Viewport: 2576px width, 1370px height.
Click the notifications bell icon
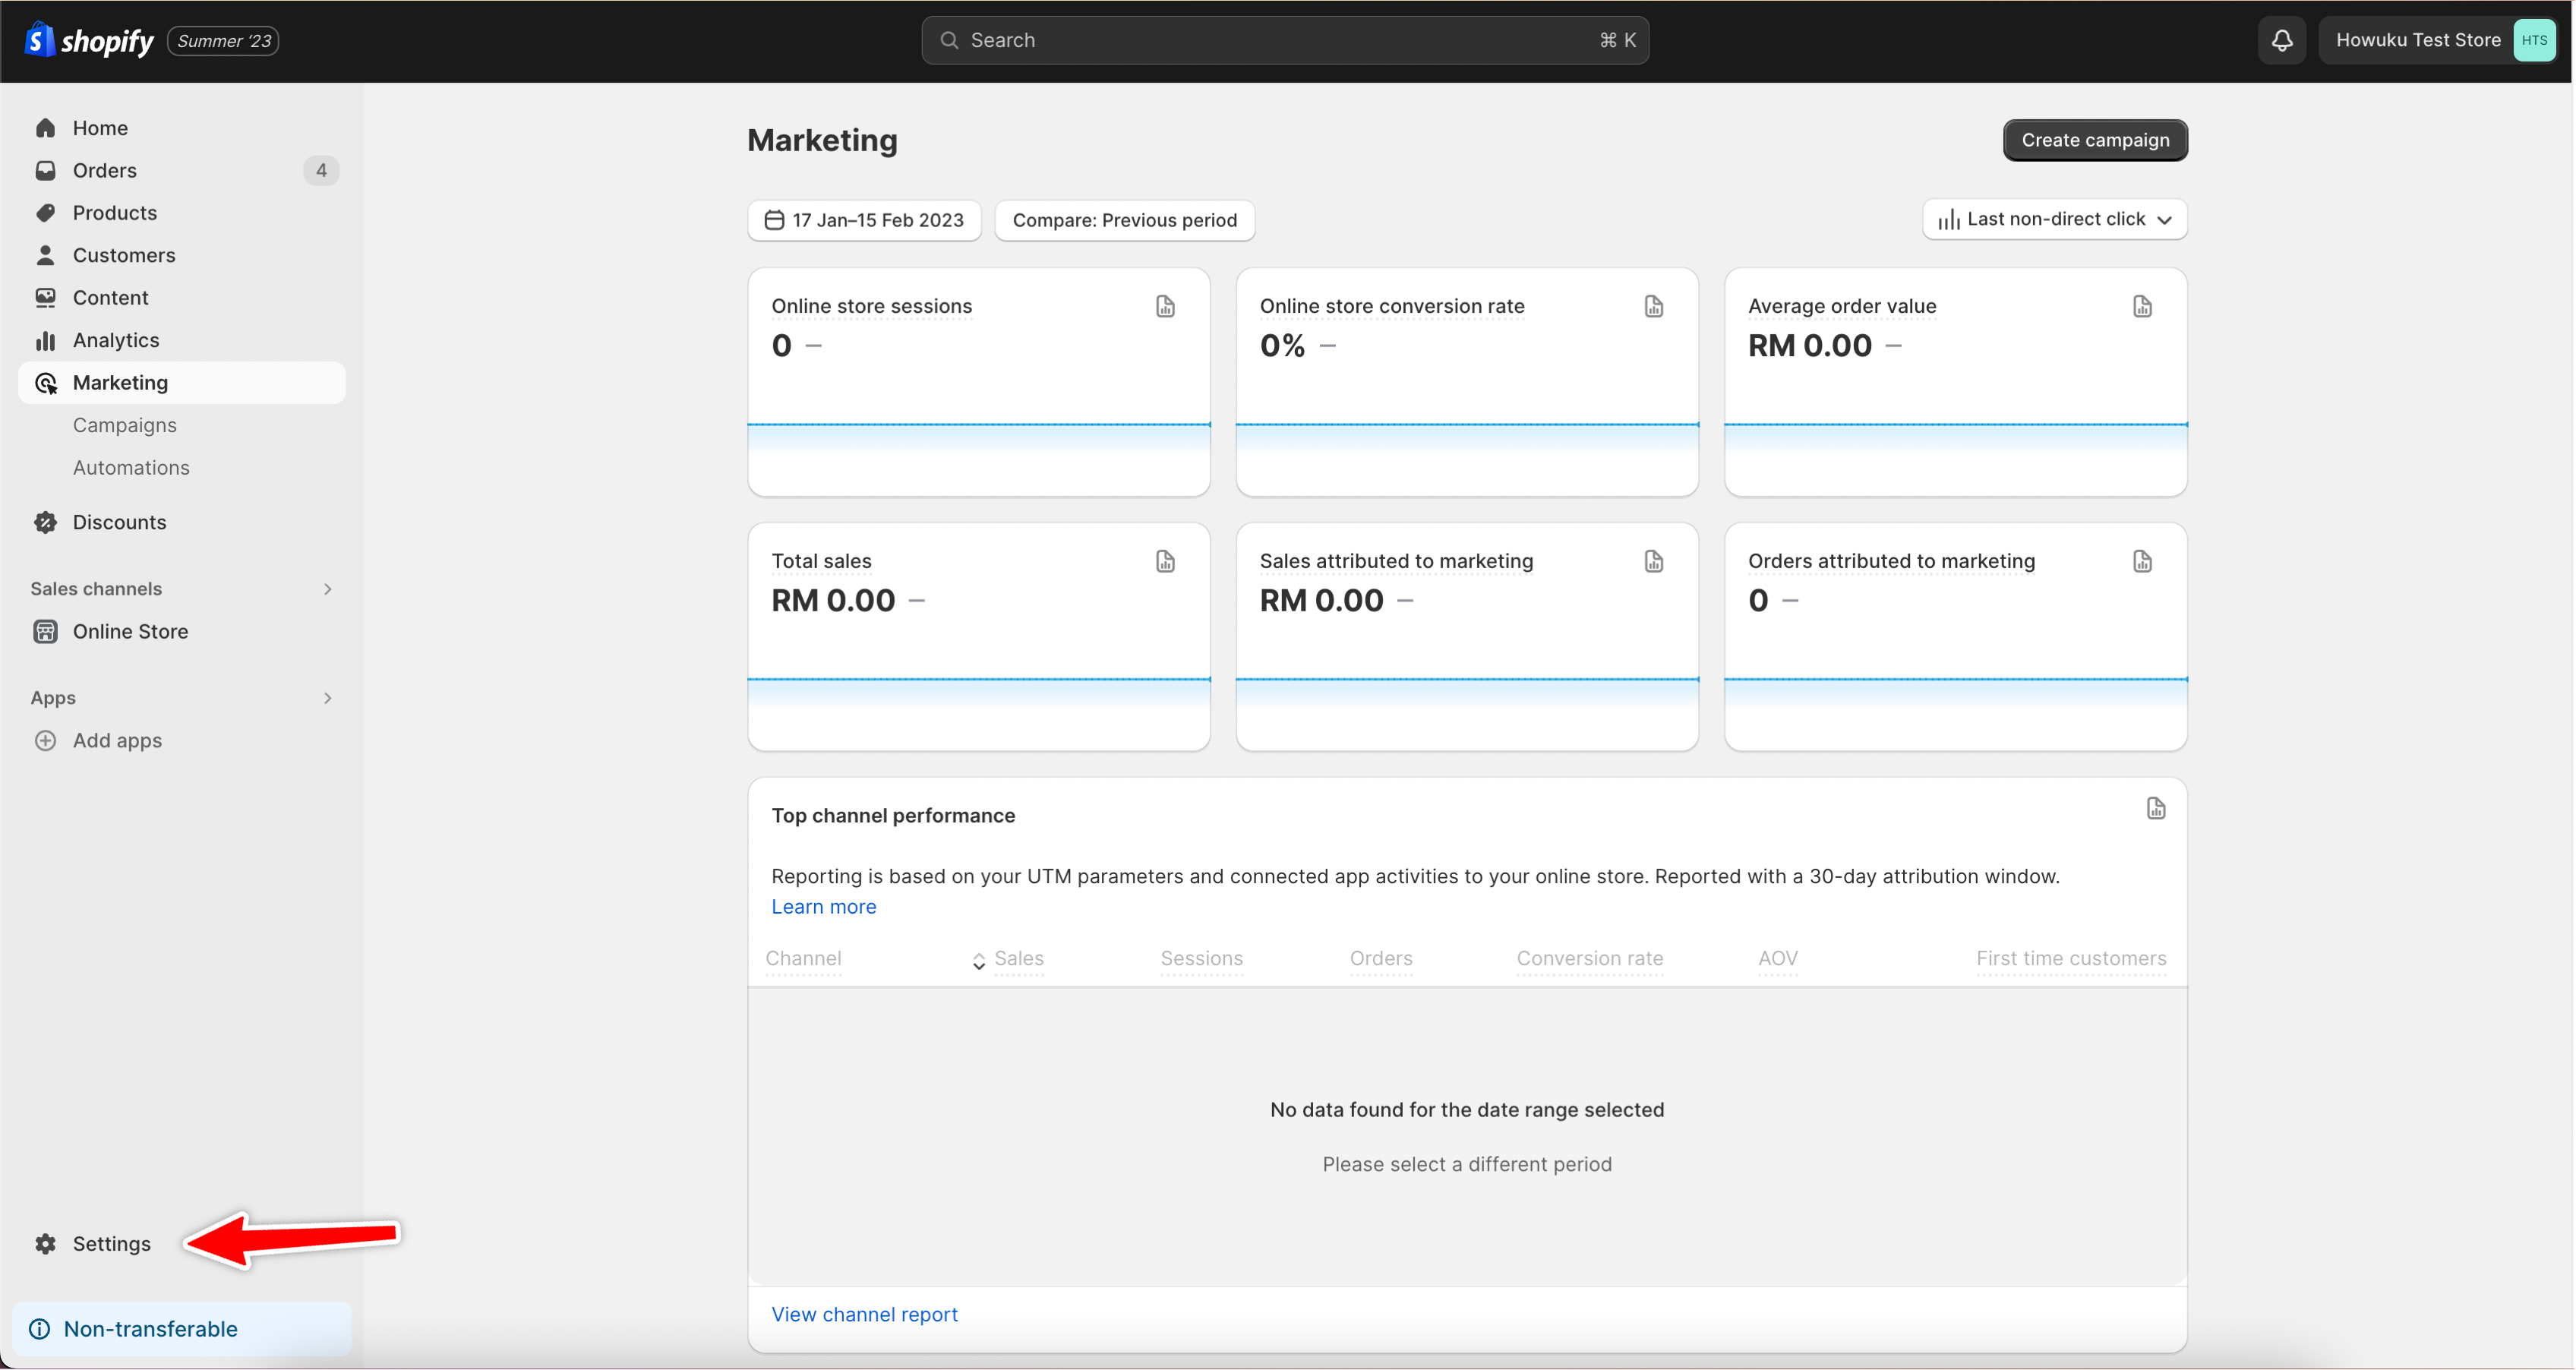pos(2281,40)
